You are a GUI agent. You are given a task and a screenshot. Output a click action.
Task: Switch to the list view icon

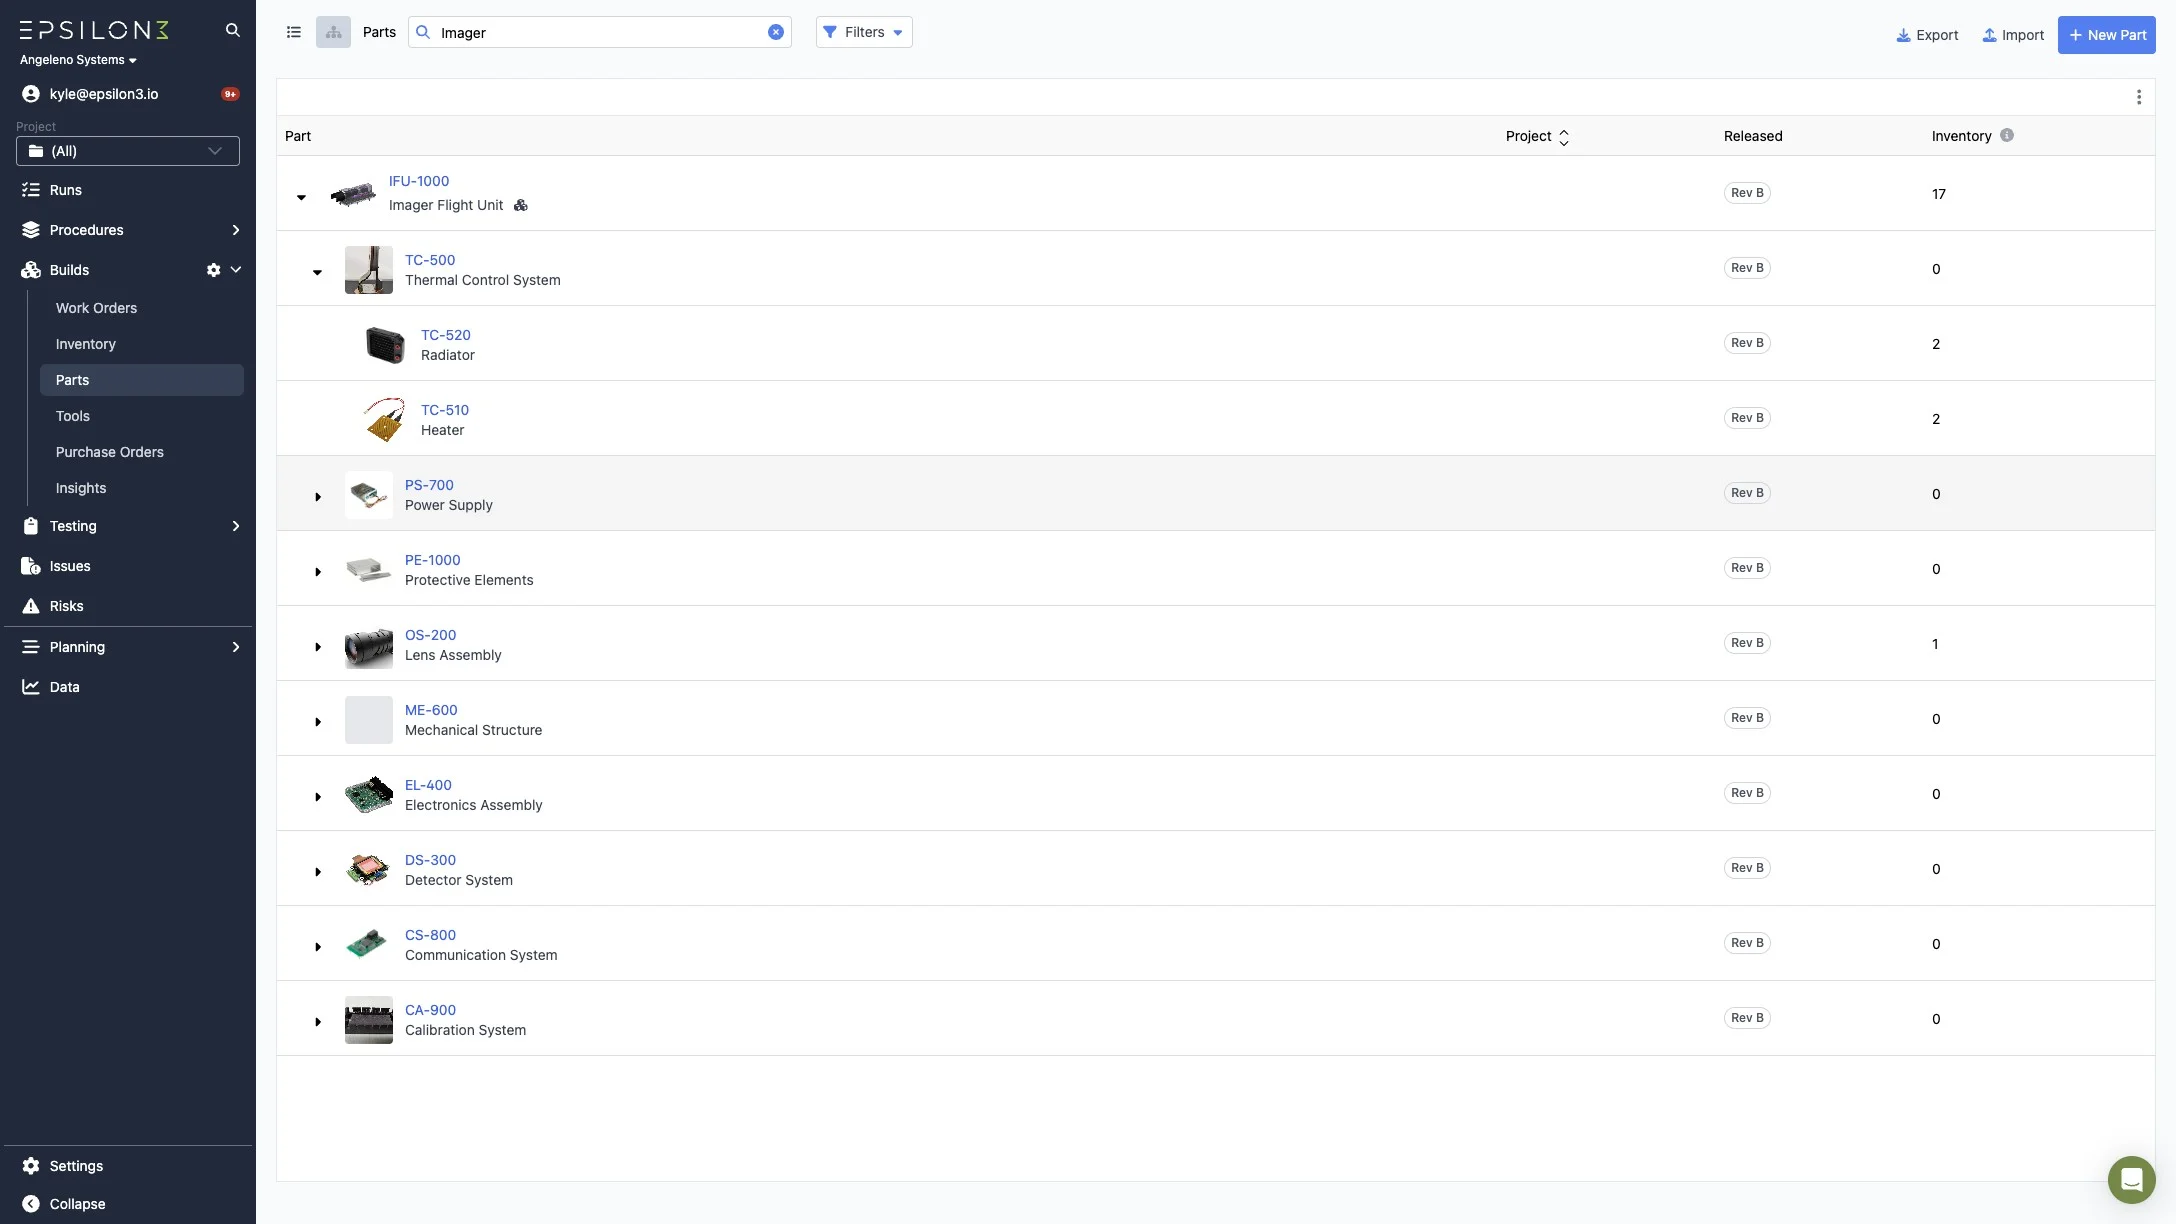click(293, 32)
